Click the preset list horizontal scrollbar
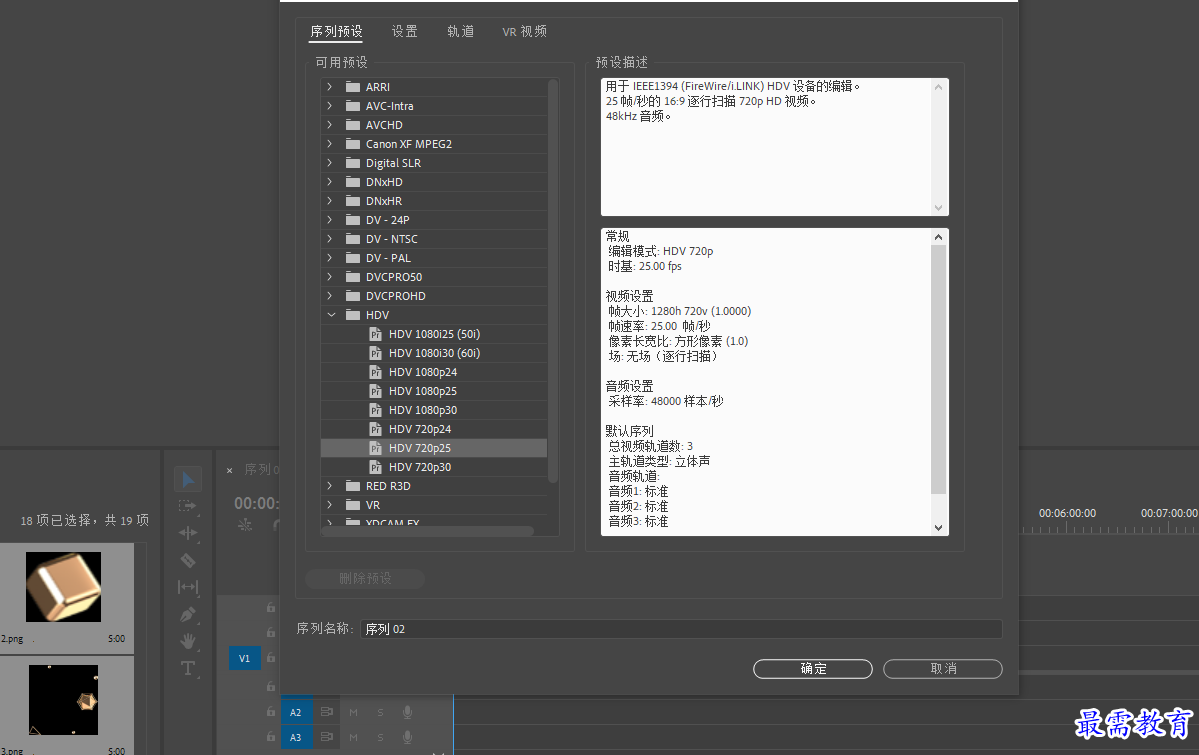1199x755 pixels. (x=427, y=531)
